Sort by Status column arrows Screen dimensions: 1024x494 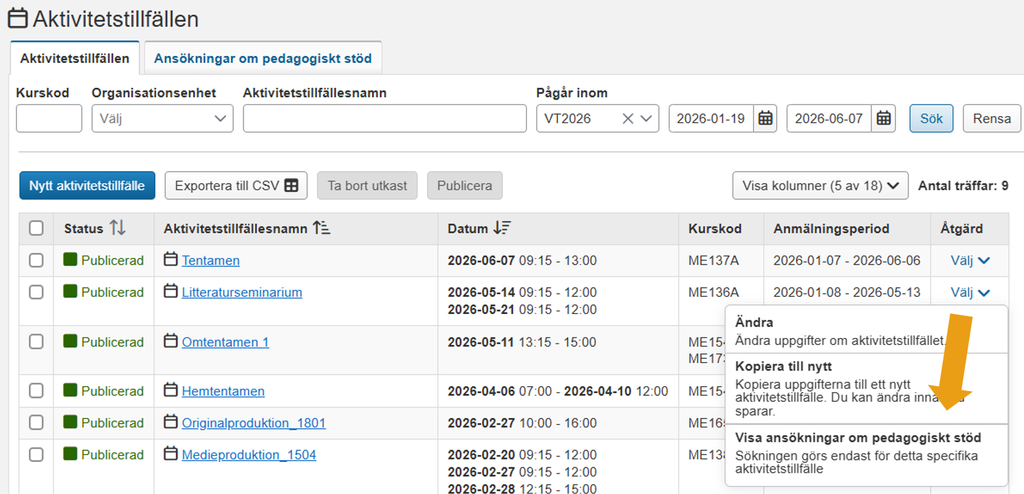pos(118,228)
